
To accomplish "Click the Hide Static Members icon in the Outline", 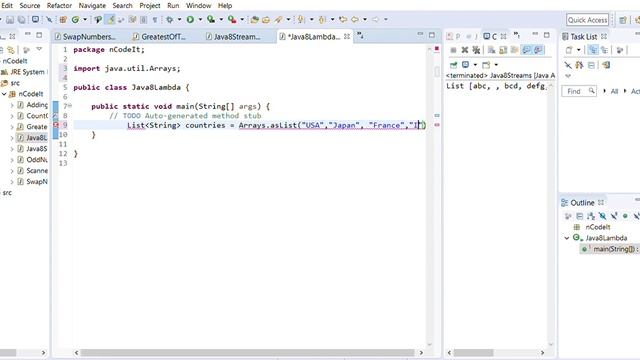I will click(614, 216).
